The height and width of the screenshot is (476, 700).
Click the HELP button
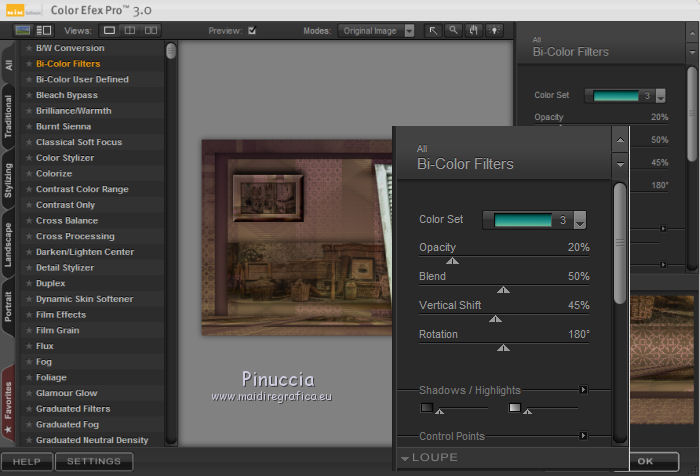coord(26,462)
